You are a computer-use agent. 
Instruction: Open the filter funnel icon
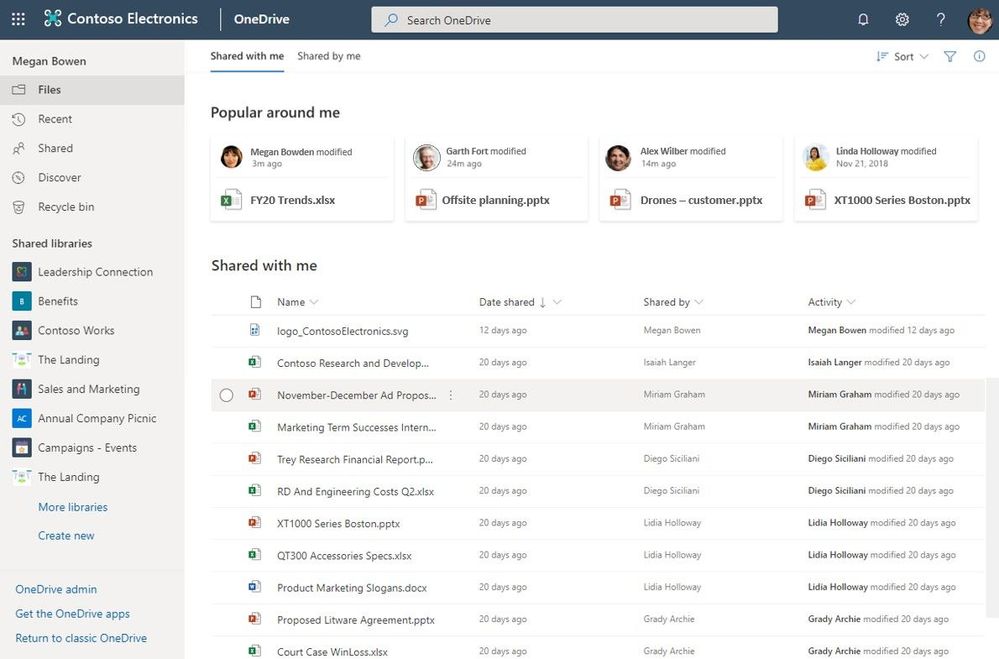[x=949, y=56]
